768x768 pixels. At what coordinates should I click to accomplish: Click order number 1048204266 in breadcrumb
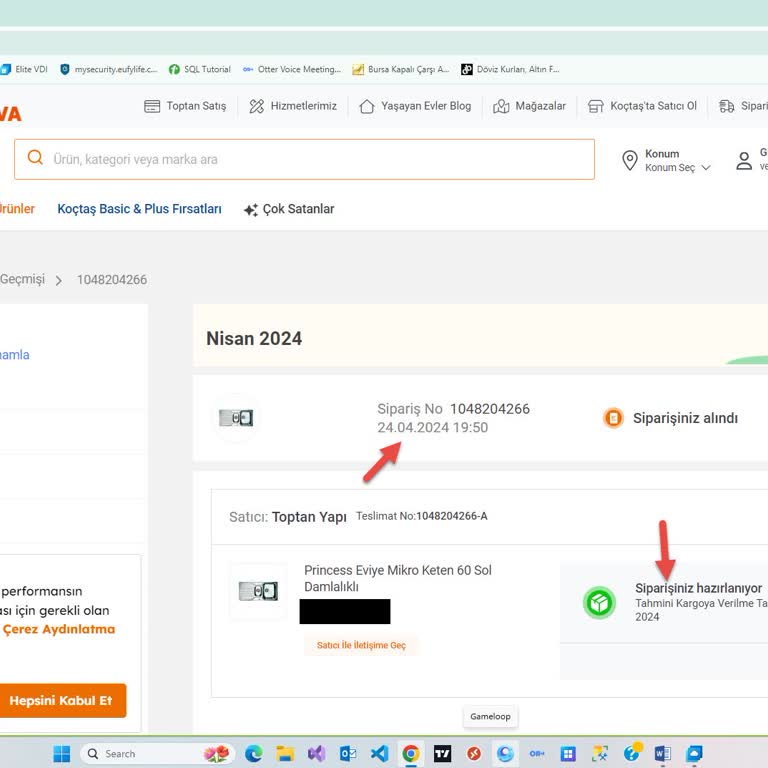(x=112, y=280)
